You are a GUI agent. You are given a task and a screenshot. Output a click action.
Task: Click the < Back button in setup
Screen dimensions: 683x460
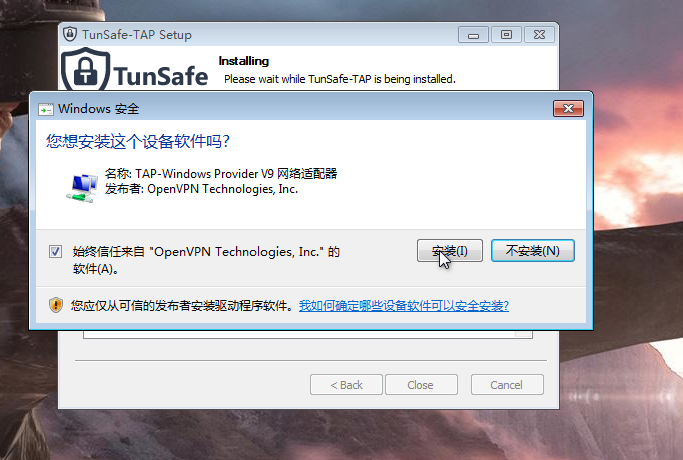point(346,385)
